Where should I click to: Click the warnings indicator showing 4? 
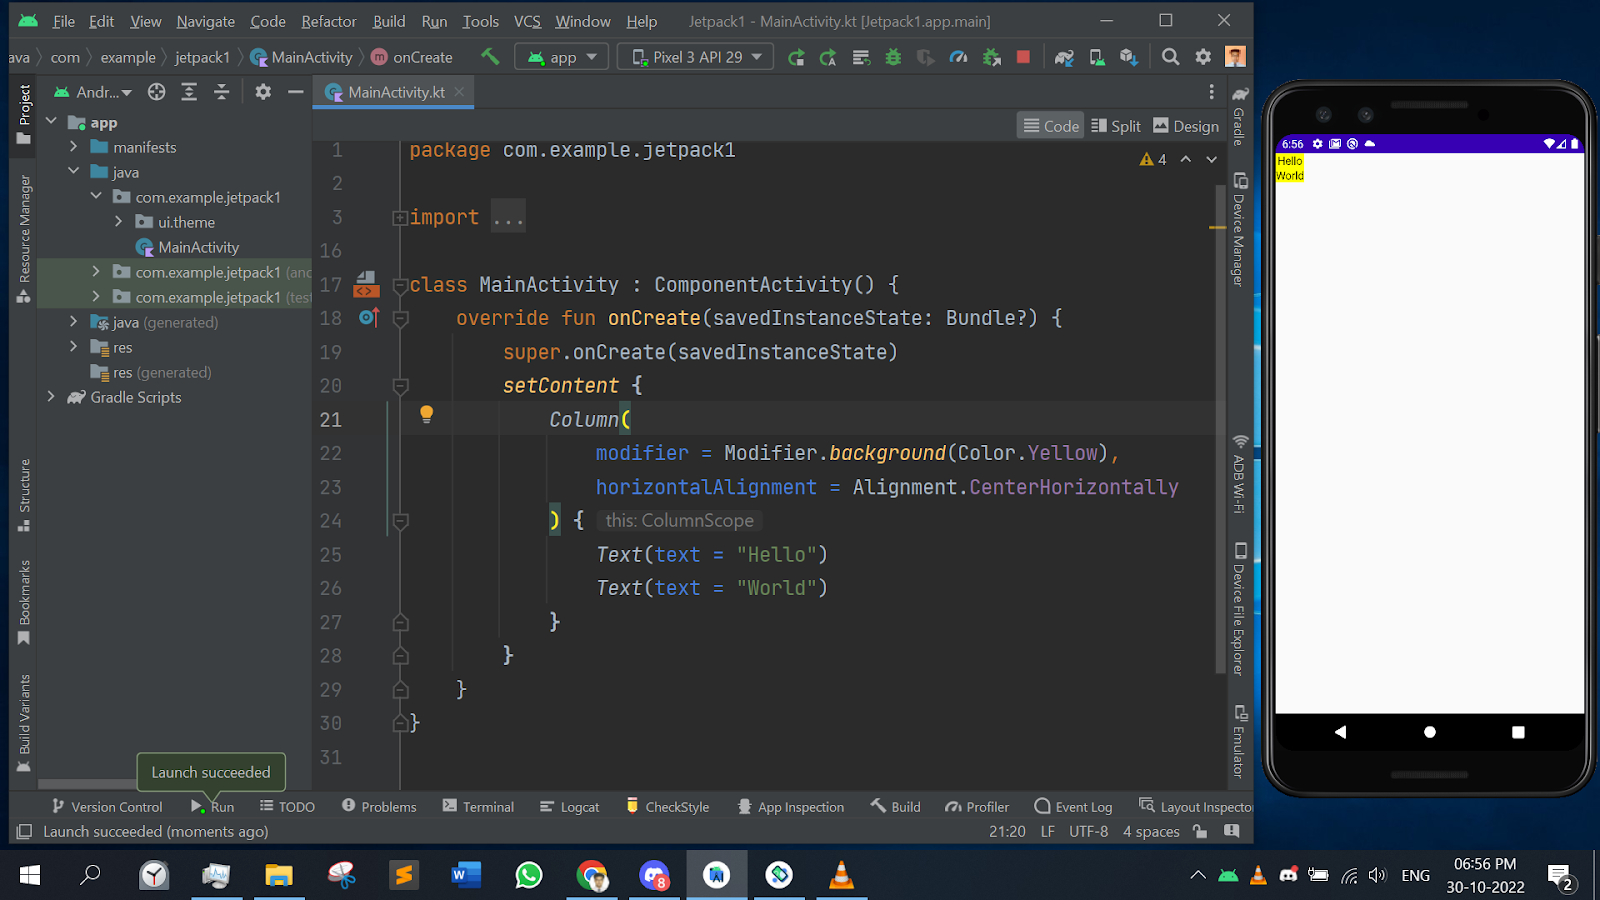(x=1153, y=159)
